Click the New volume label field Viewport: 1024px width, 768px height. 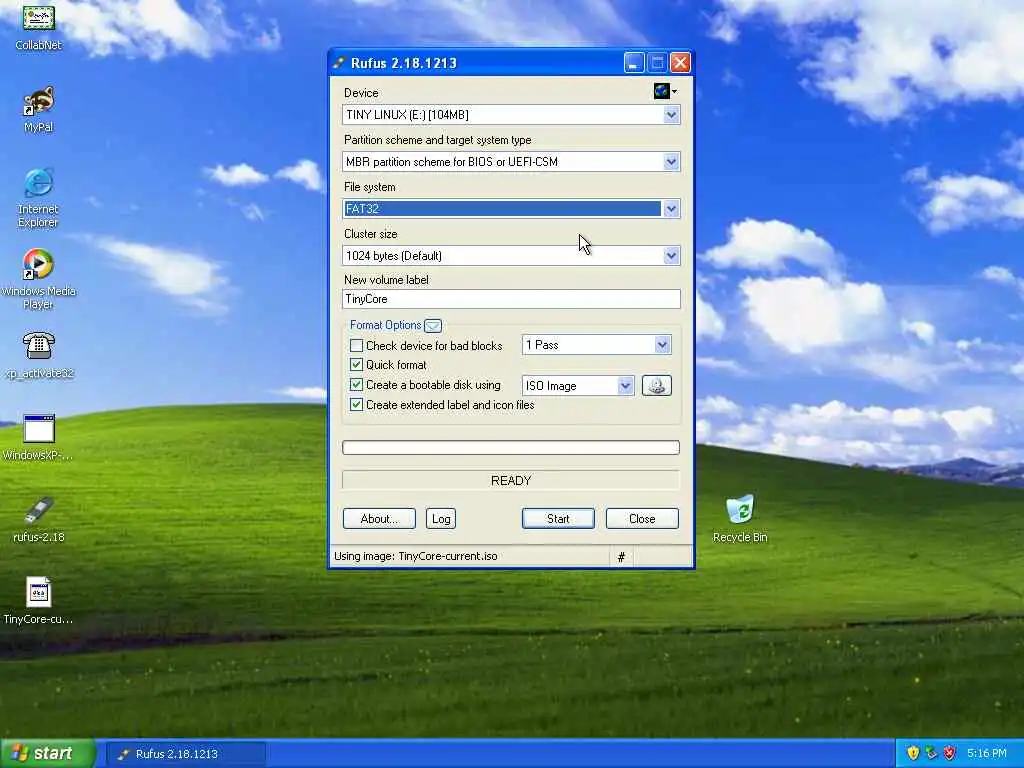[511, 299]
